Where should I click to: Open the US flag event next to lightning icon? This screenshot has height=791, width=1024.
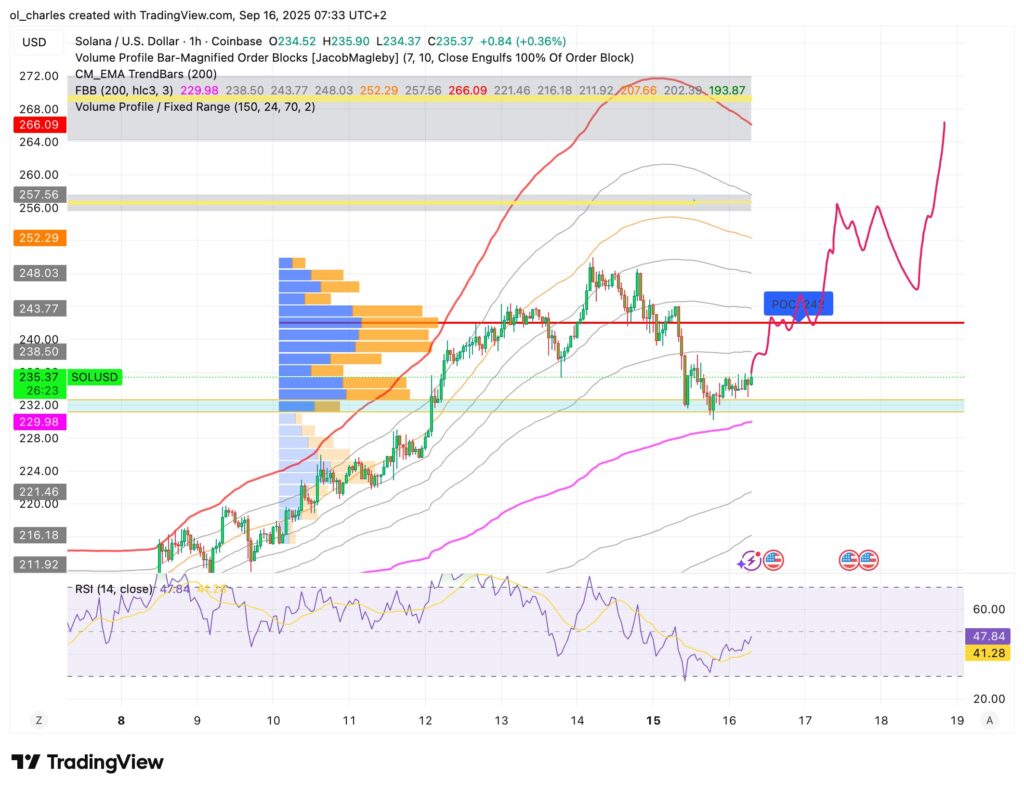click(772, 561)
